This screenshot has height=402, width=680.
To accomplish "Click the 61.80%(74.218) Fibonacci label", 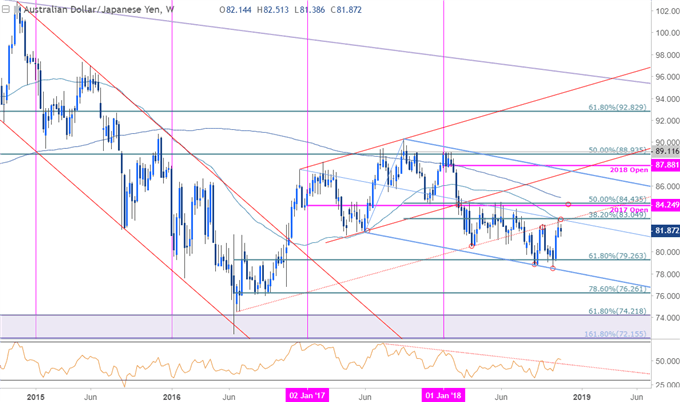I will [617, 311].
